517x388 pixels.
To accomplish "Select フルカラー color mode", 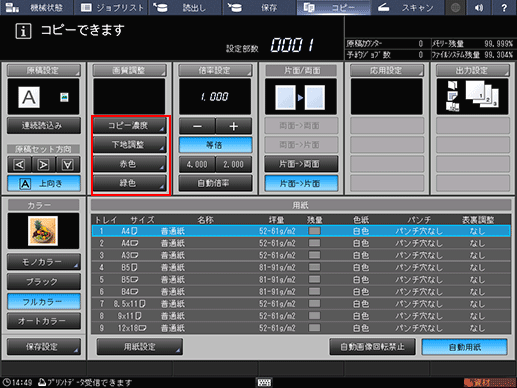I will pyautogui.click(x=44, y=302).
